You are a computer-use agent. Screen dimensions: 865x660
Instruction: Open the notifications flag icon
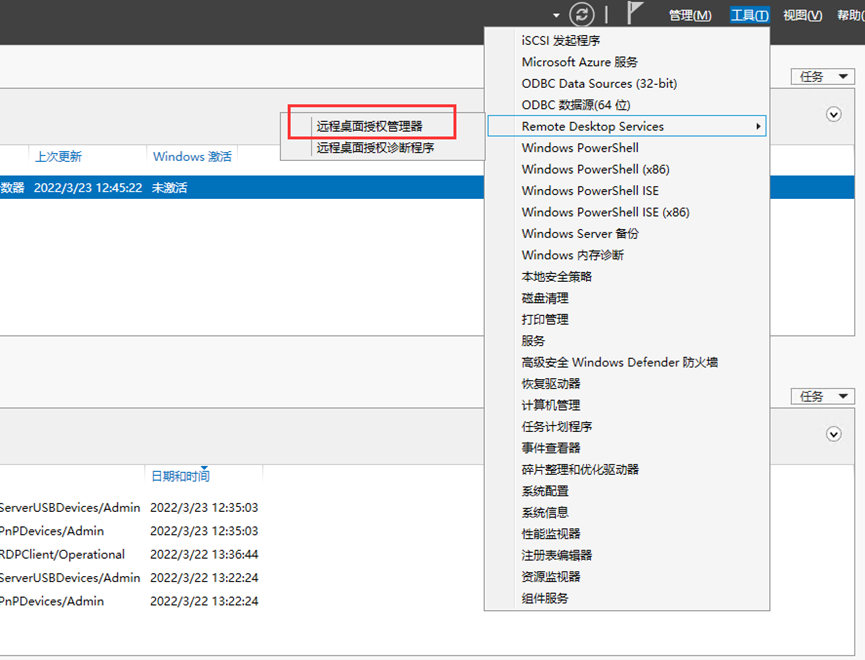click(x=635, y=13)
